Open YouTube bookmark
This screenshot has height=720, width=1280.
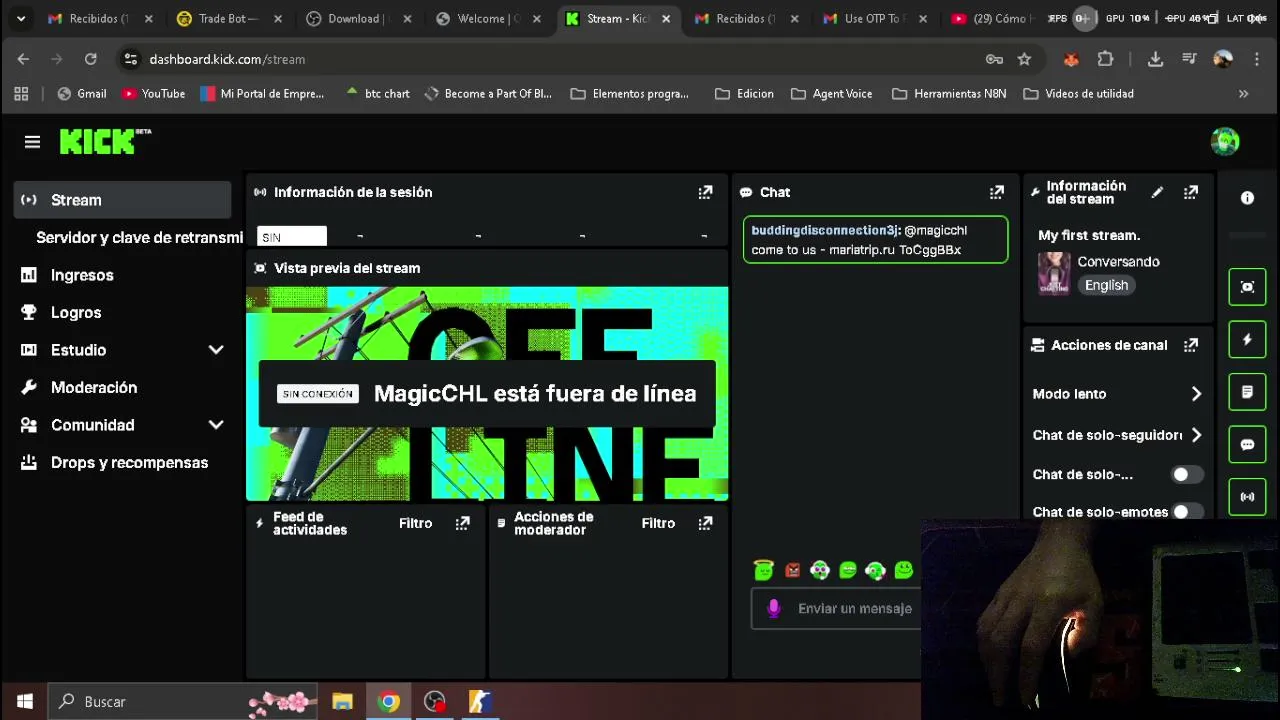point(153,93)
